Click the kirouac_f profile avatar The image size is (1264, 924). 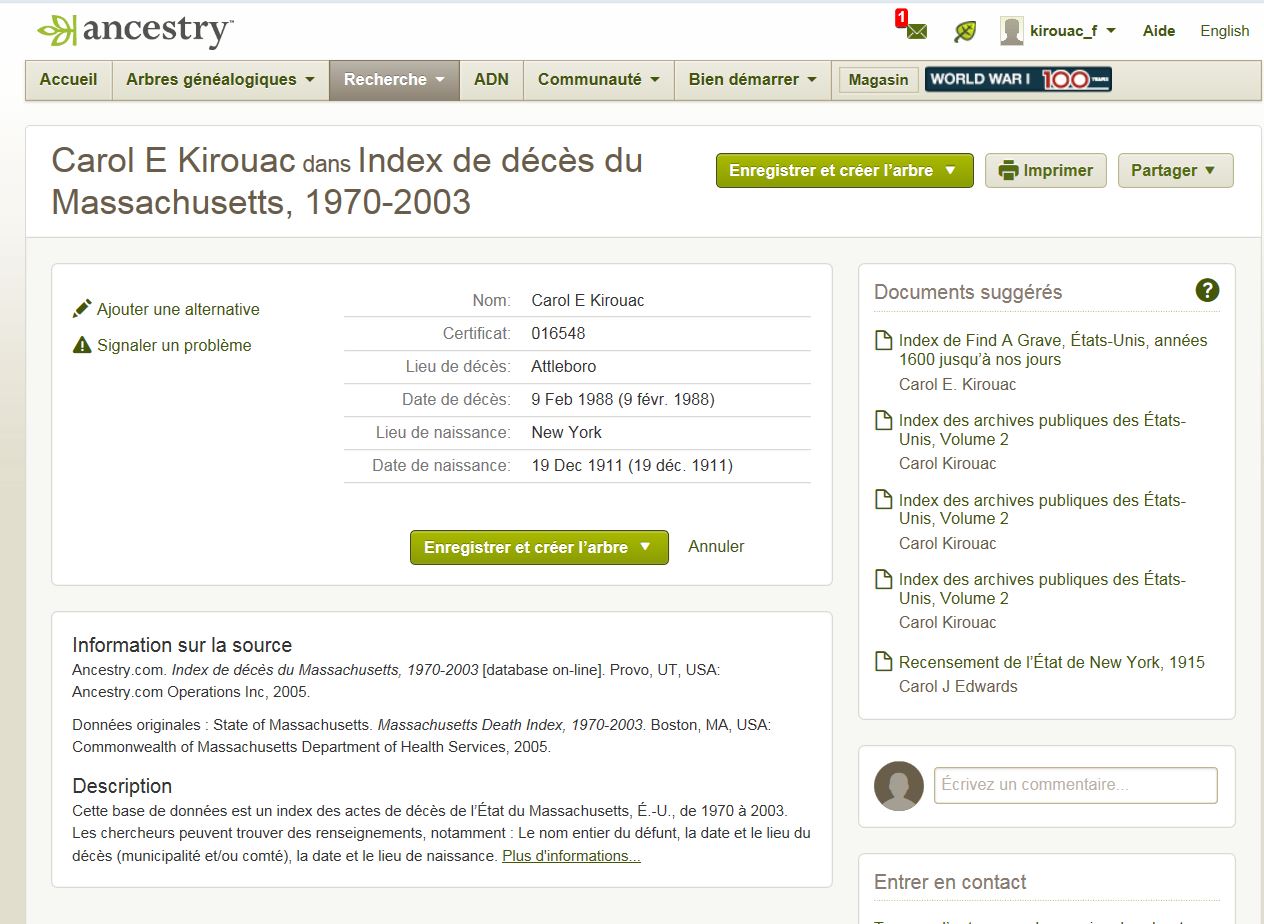click(x=1012, y=31)
